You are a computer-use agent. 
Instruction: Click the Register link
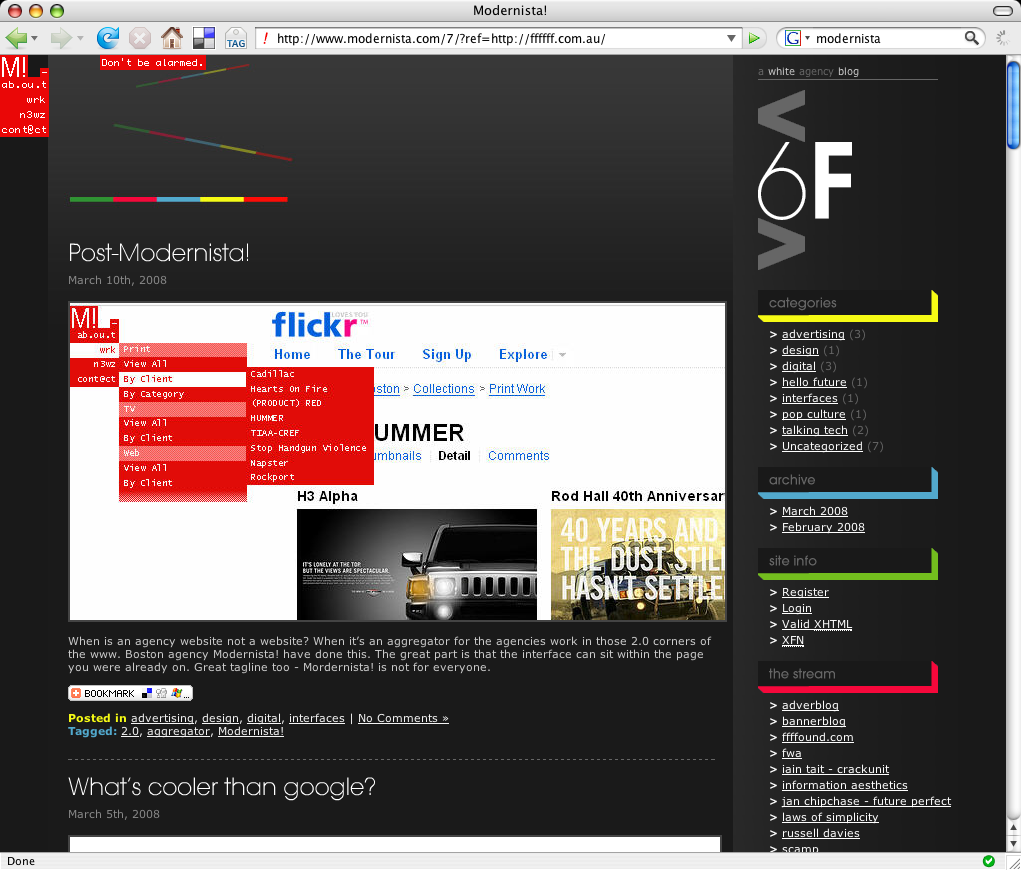click(805, 592)
